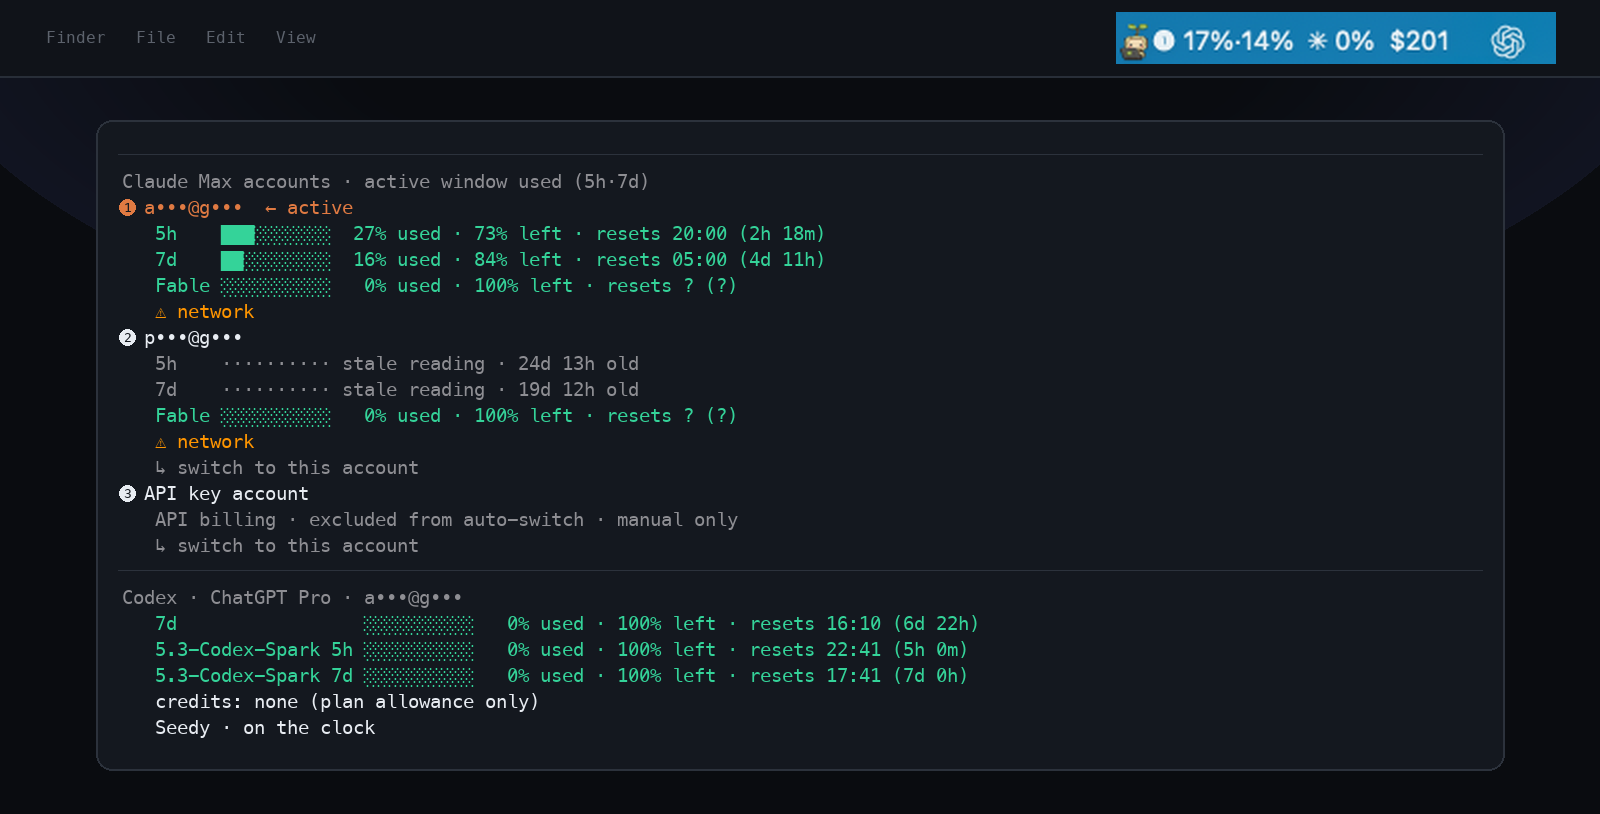Click 'network' warning text under a•••@g•••

[x=216, y=311]
